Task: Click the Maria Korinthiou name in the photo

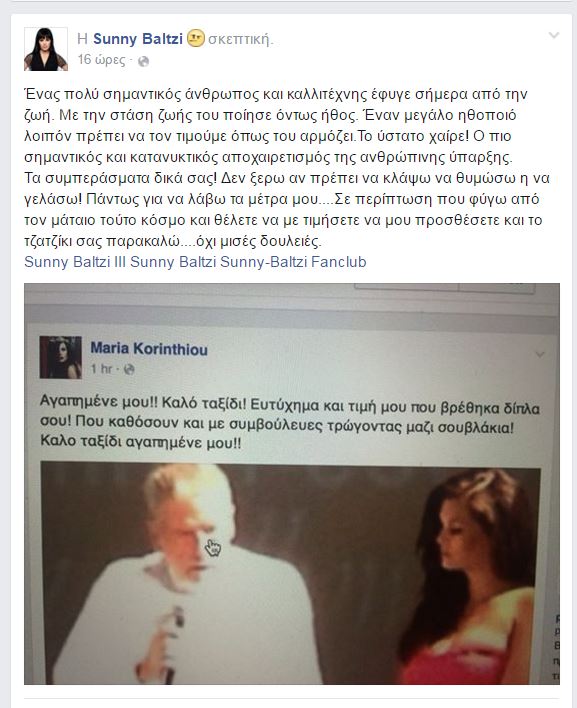Action: pos(149,349)
